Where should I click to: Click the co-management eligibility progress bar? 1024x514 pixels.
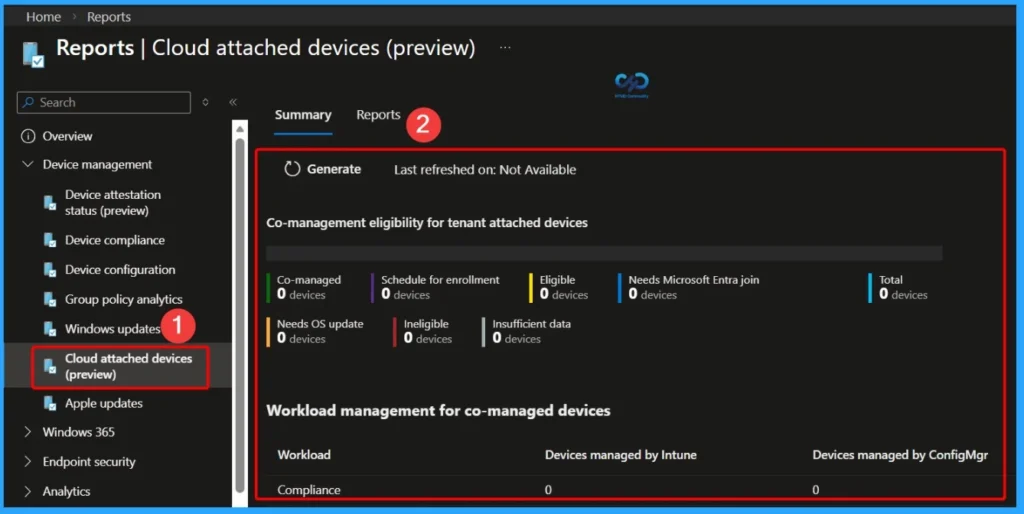pyautogui.click(x=604, y=253)
